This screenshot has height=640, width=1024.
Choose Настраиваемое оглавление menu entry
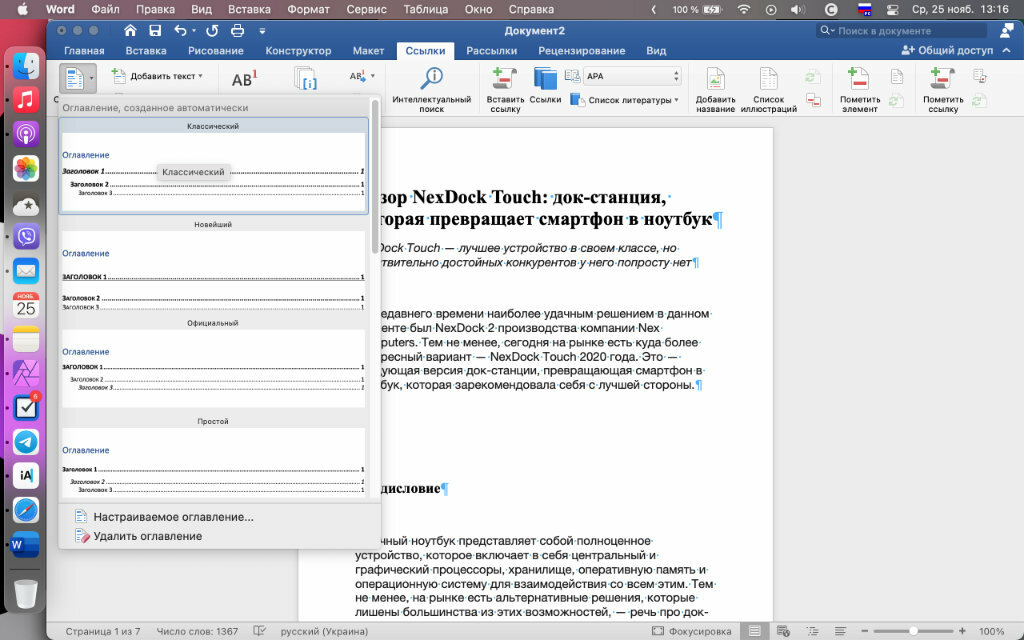tap(173, 517)
